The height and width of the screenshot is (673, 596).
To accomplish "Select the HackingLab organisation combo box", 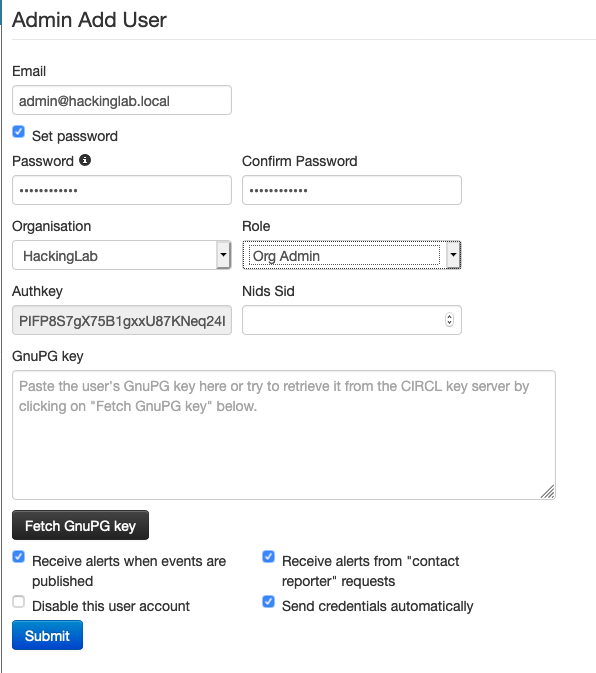I will click(121, 255).
